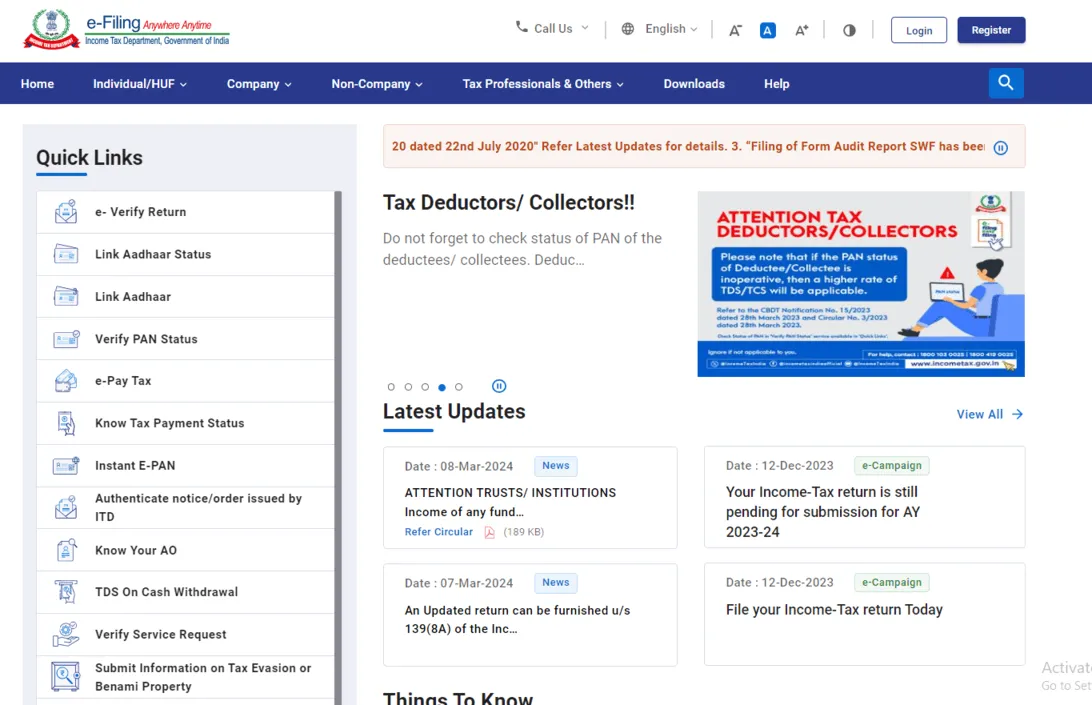
Task: Click the e-Pay Tax wallet icon
Action: [66, 381]
